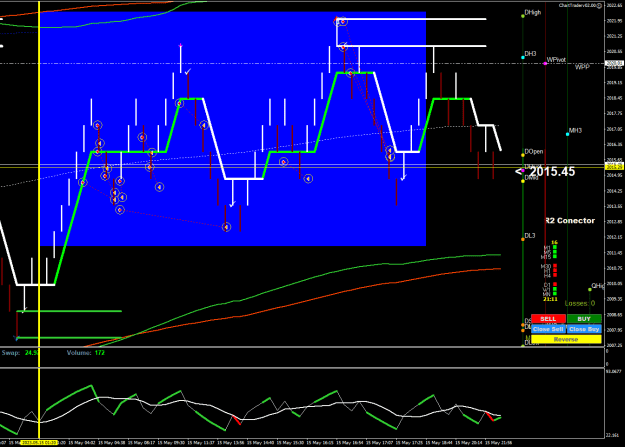Click the Swap value 24.9

(31, 353)
